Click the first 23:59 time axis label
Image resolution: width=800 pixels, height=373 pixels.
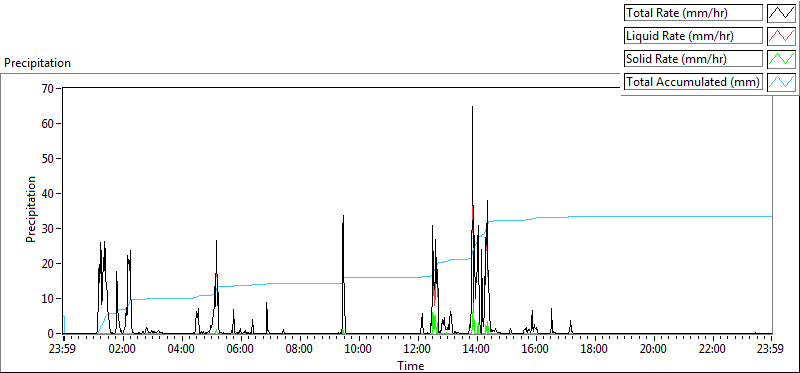pyautogui.click(x=63, y=350)
